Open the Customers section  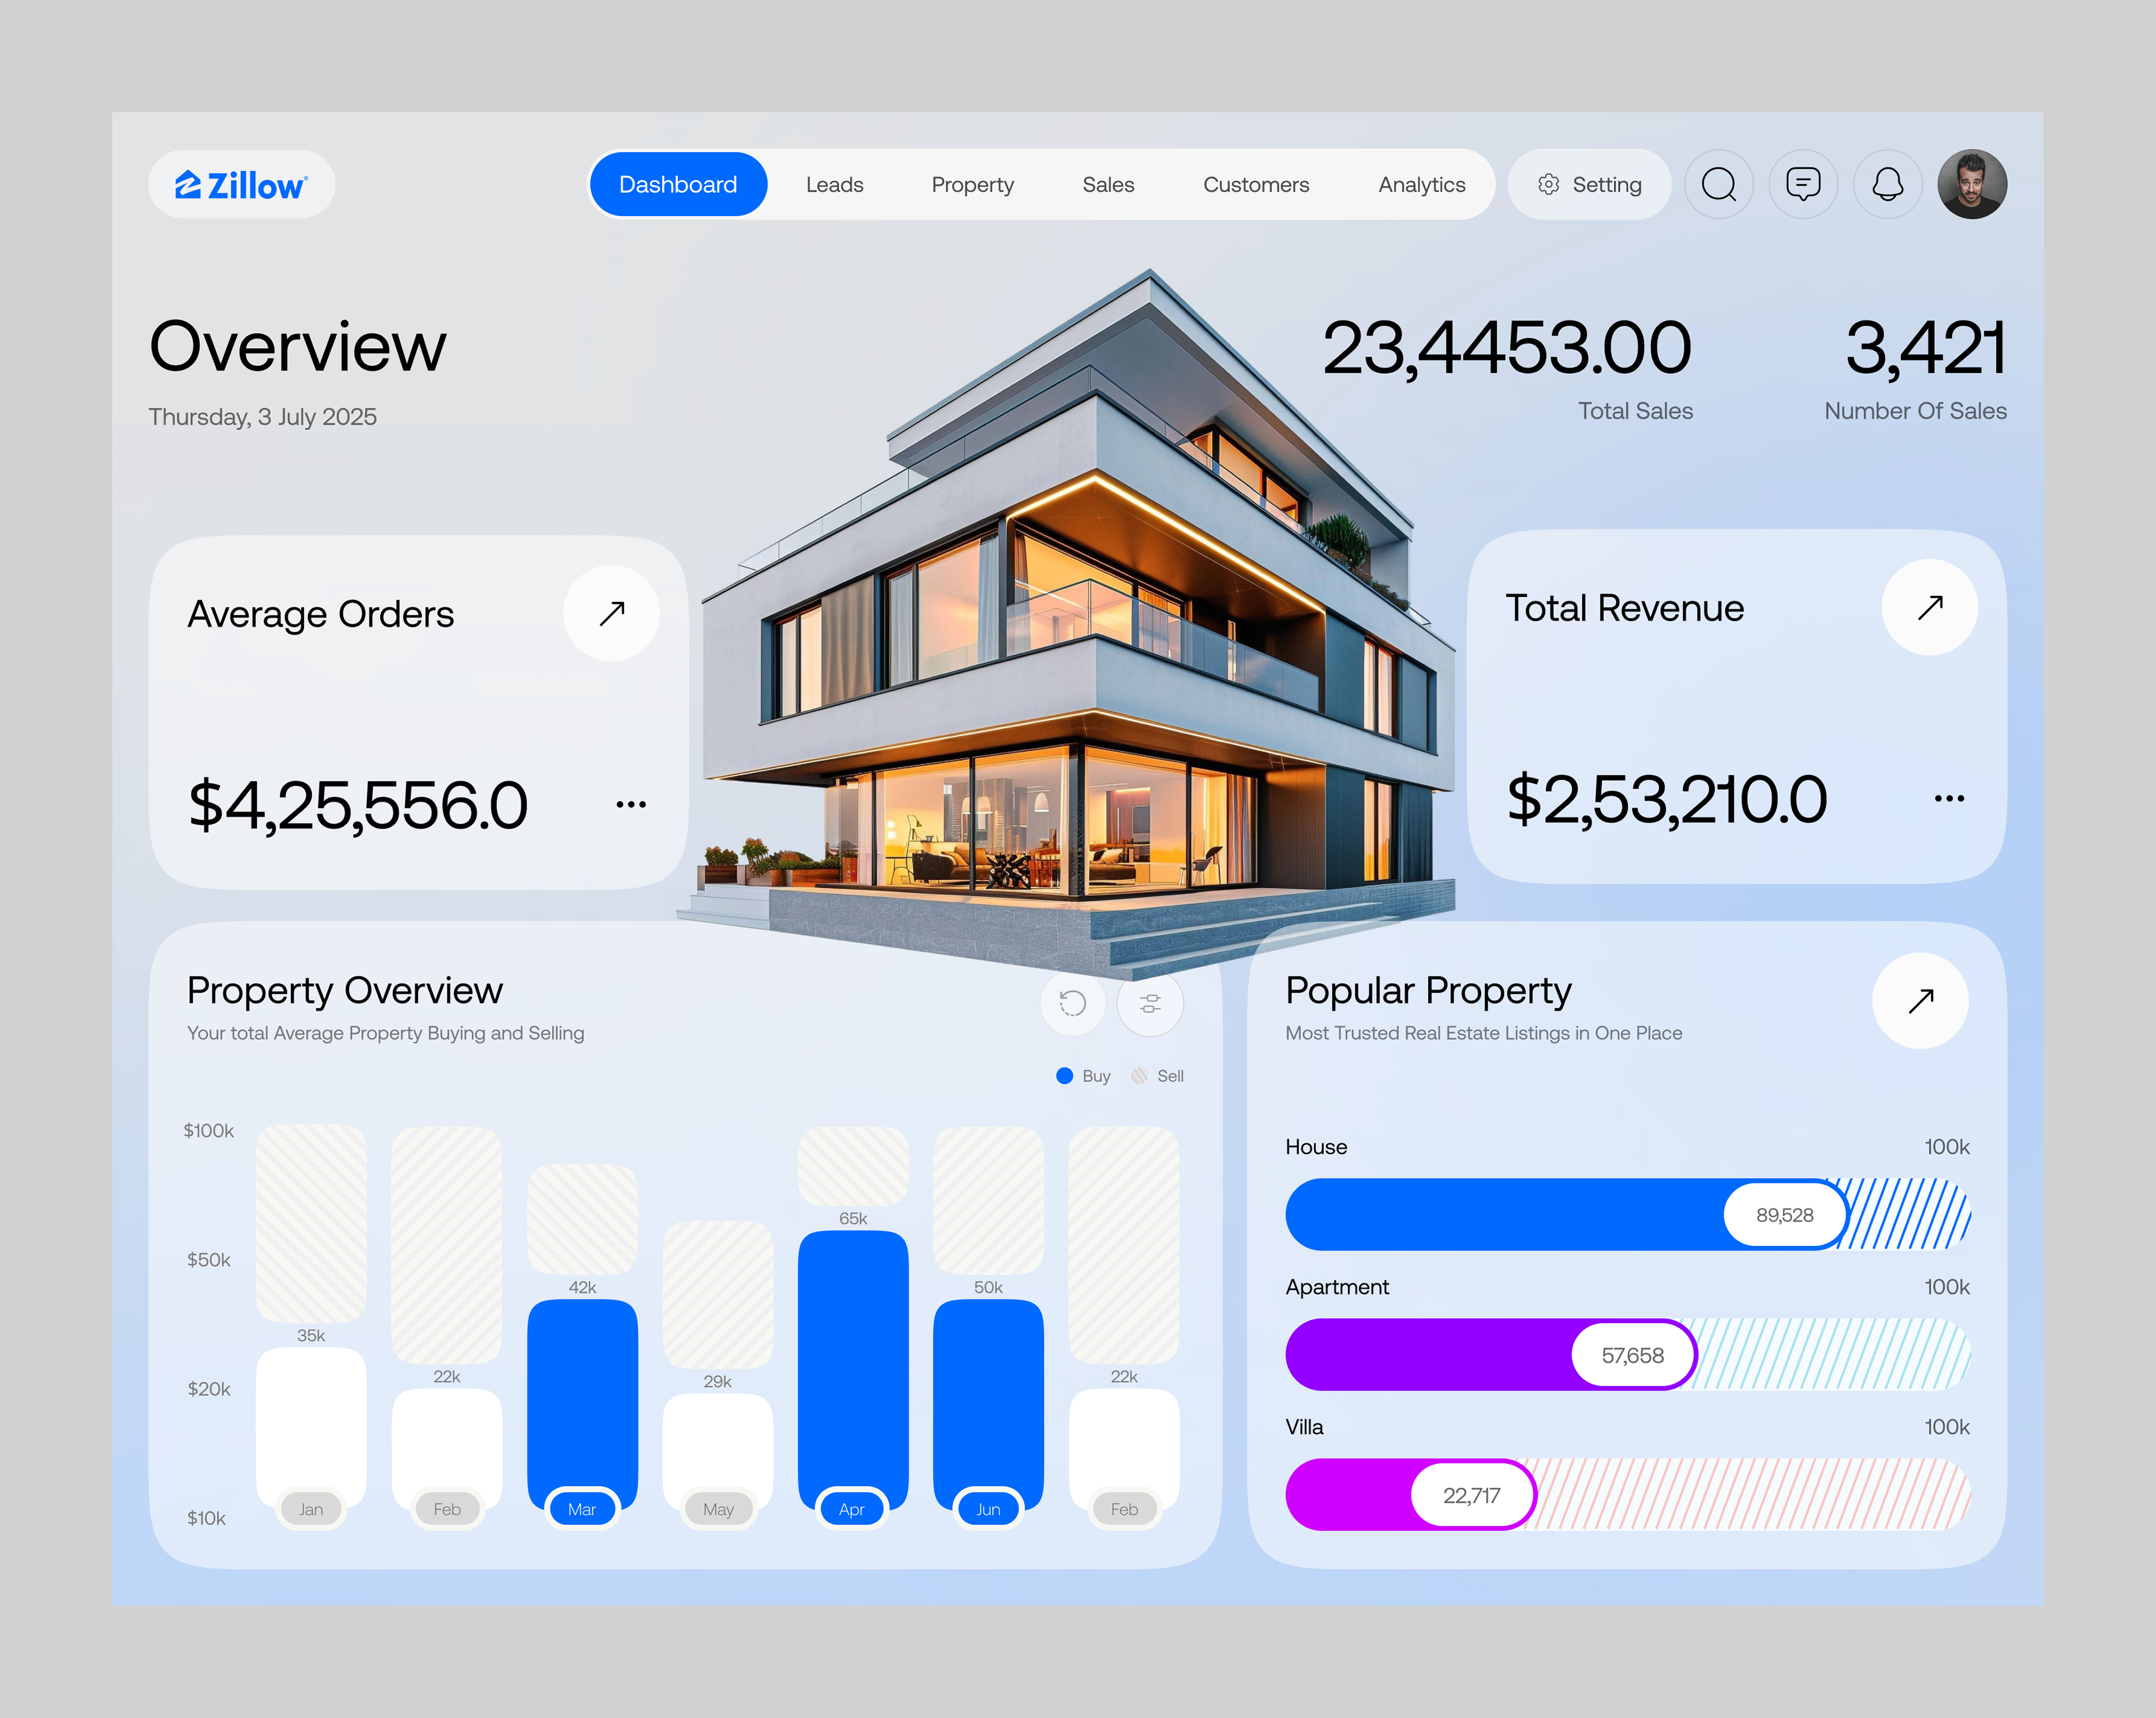point(1256,184)
